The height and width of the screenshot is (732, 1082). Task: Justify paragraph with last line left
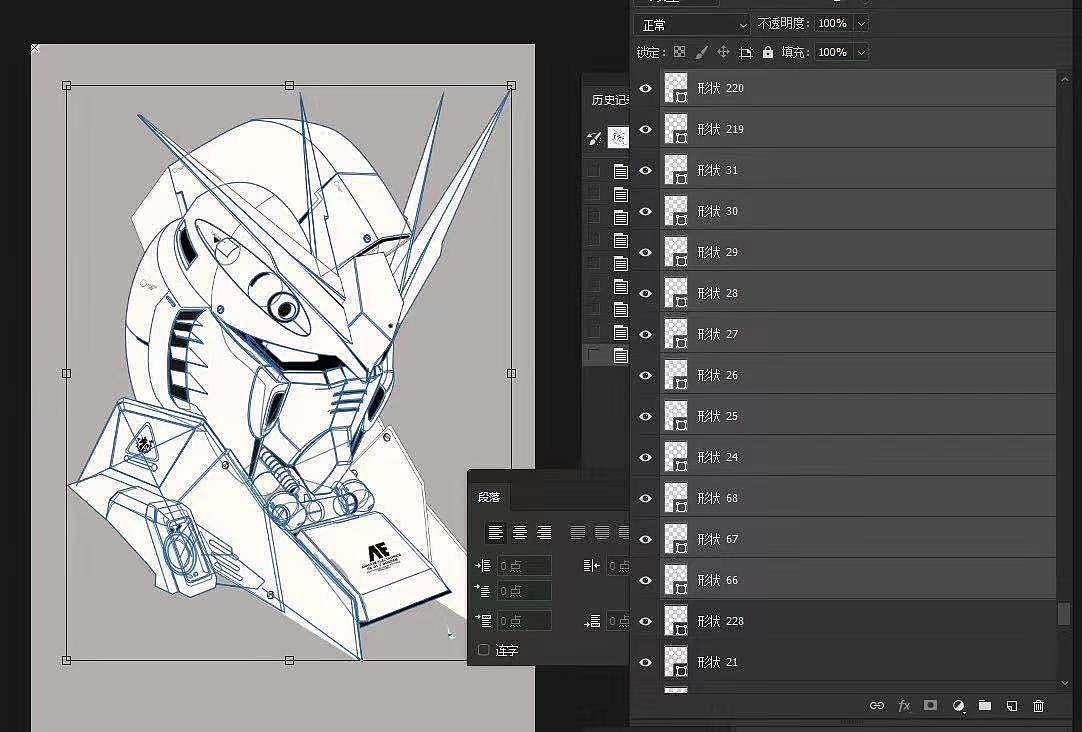tap(578, 532)
